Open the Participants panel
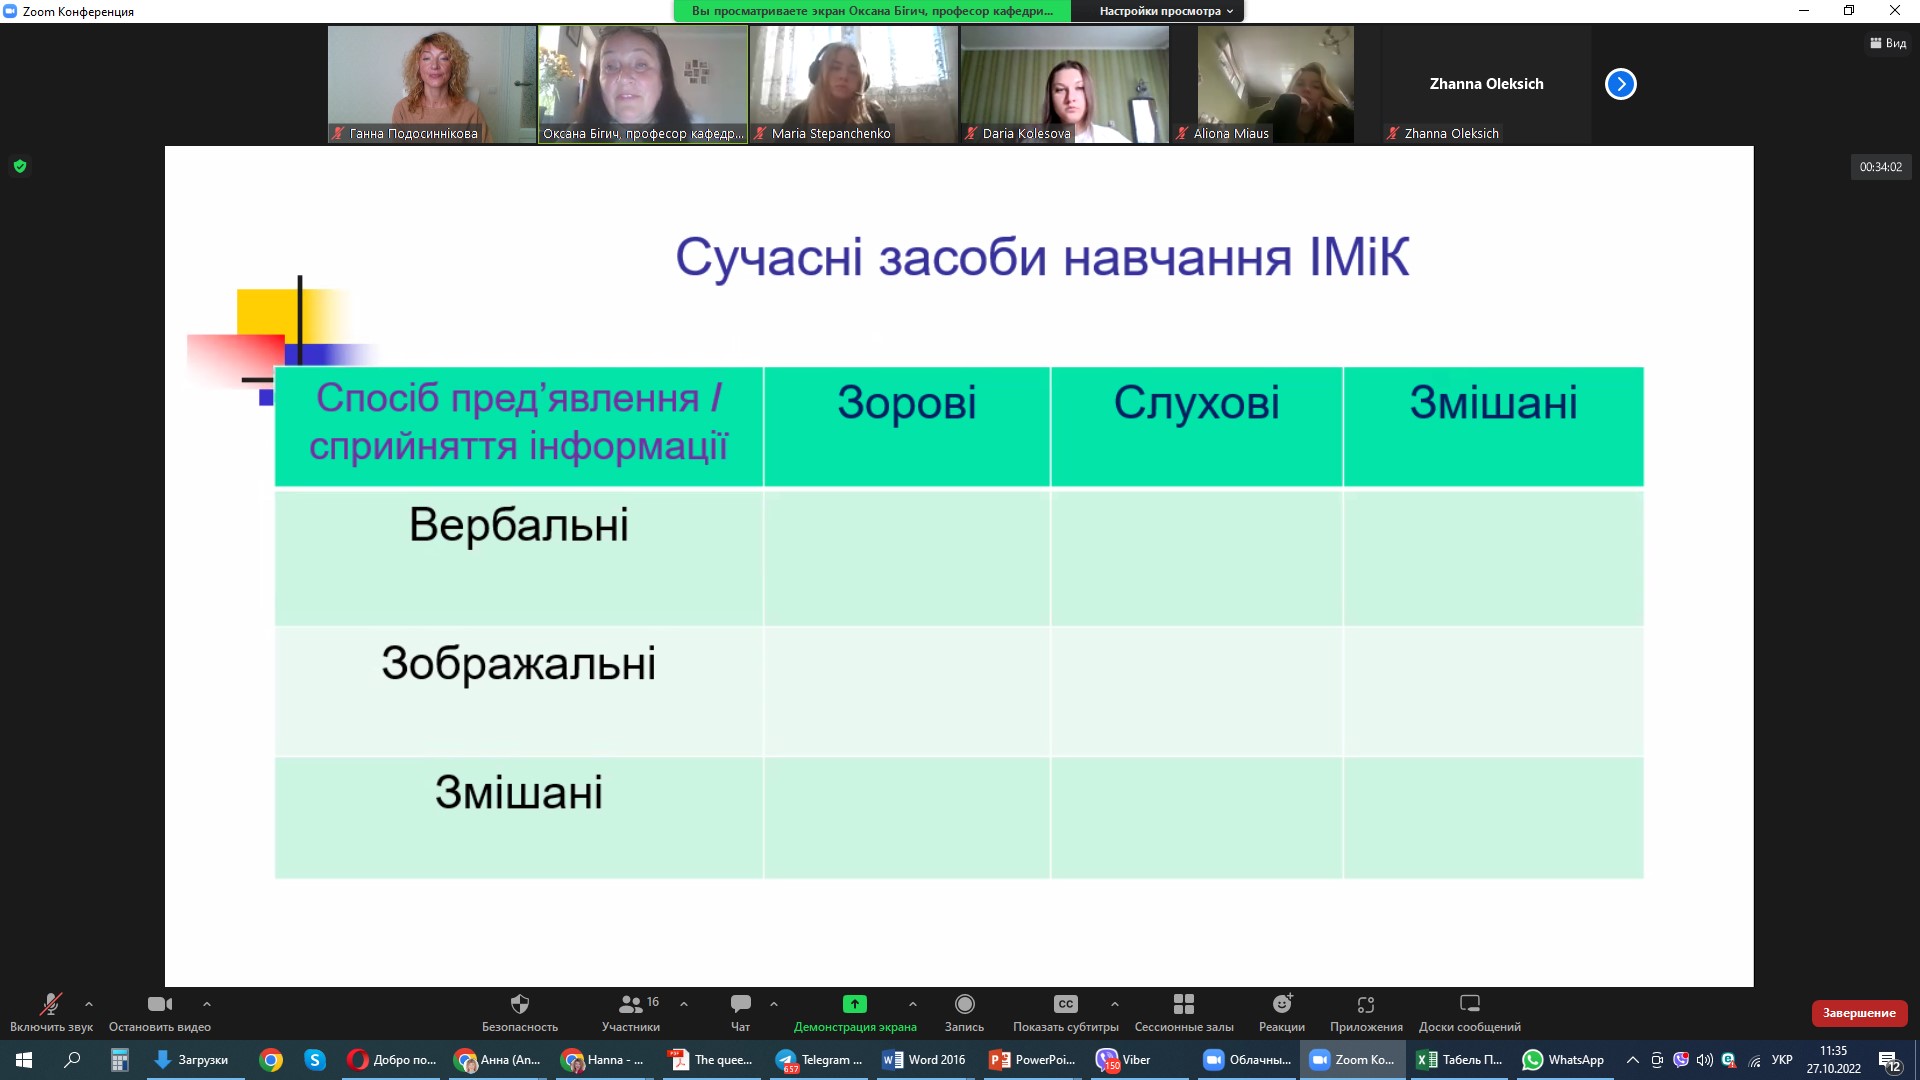Viewport: 1920px width, 1080px height. (x=631, y=1004)
